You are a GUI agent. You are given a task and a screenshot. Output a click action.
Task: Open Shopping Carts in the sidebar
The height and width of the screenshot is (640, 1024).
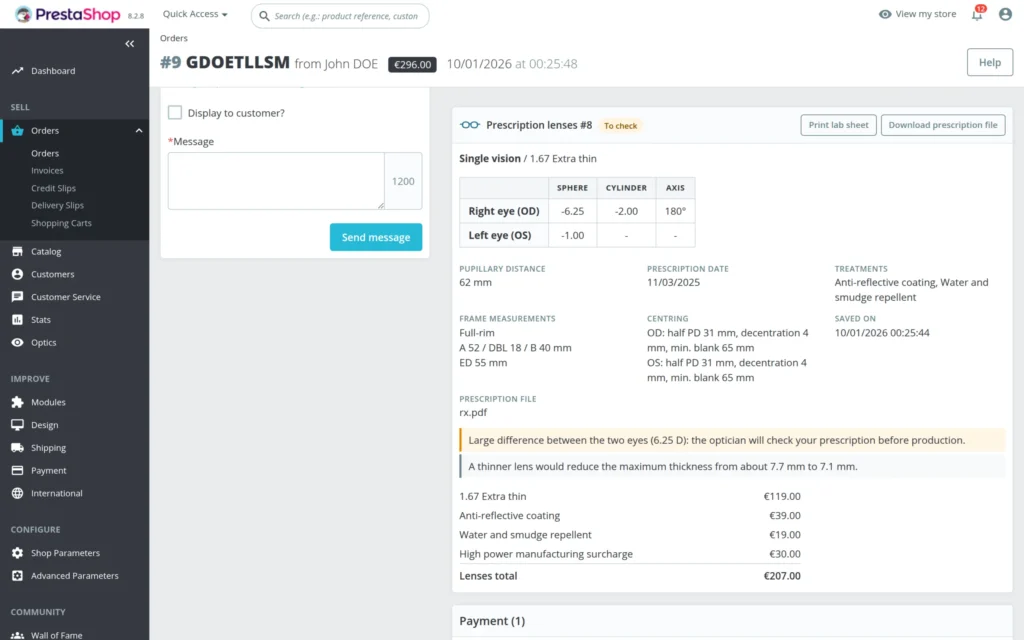point(61,223)
